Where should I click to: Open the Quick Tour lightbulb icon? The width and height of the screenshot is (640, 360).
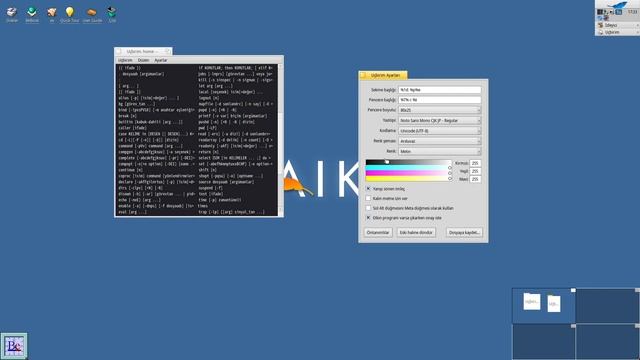70,13
